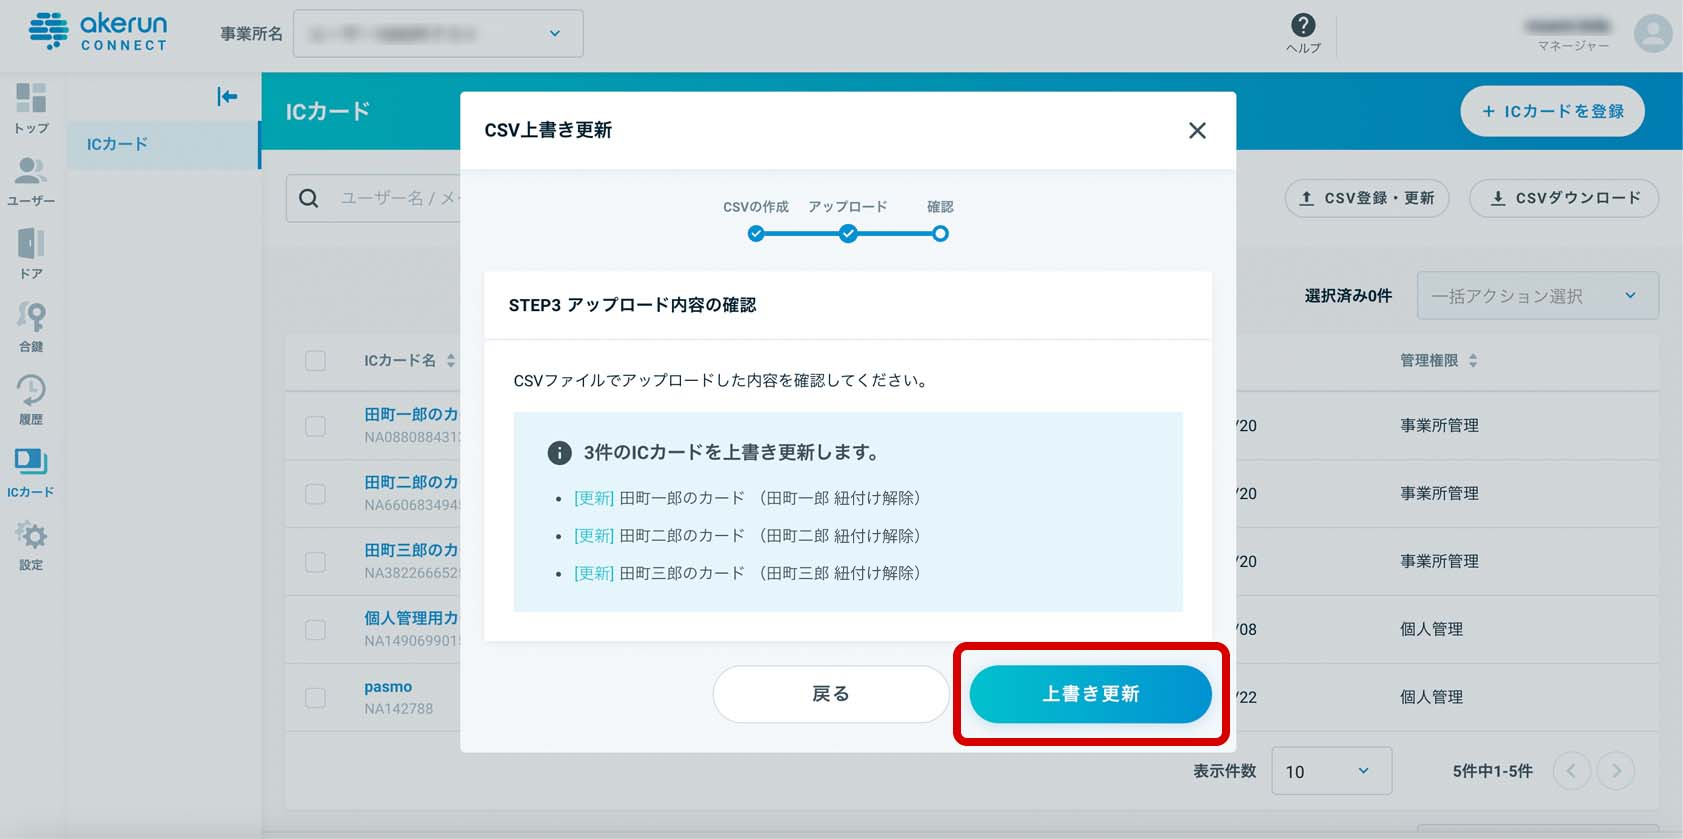Check the 個人管理用カード row checkbox
The image size is (1683, 839).
pos(315,630)
